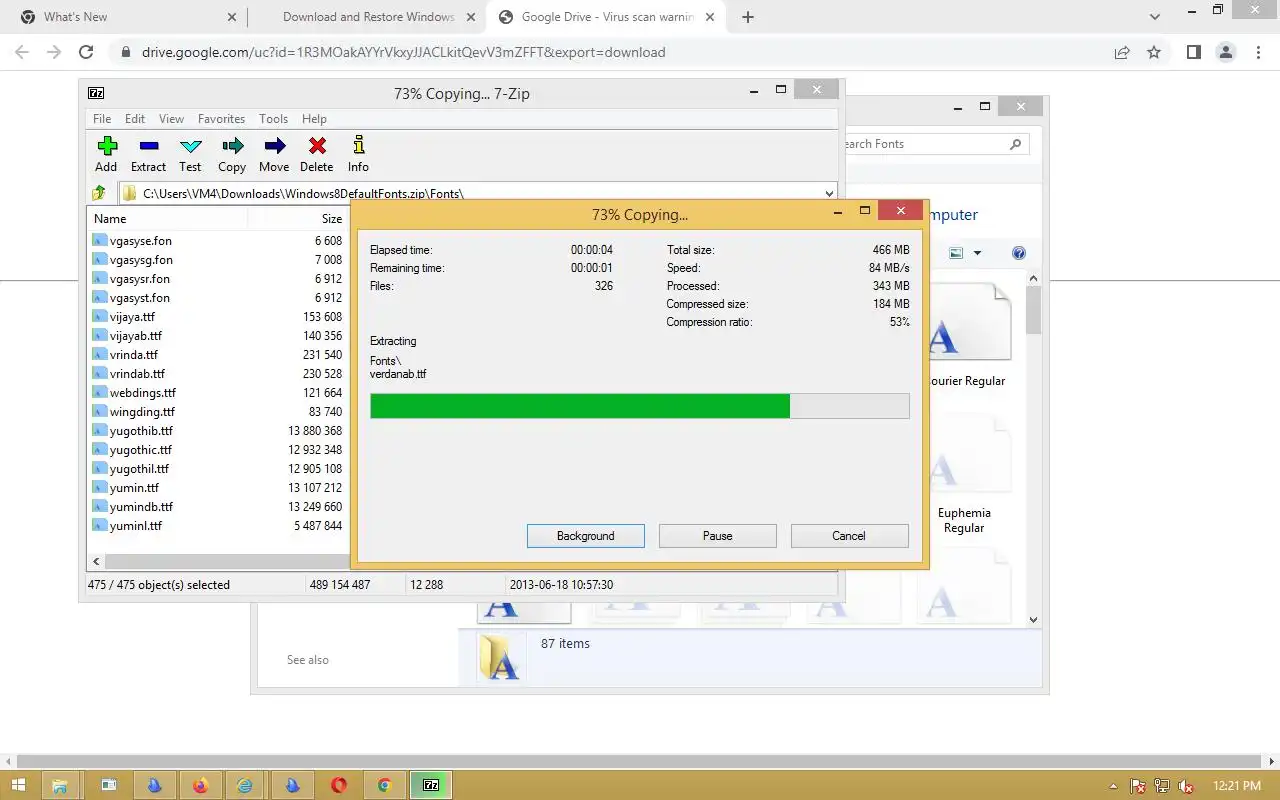The width and height of the screenshot is (1280, 800).
Task: Click the Google Chrome taskbar icon
Action: 384,785
